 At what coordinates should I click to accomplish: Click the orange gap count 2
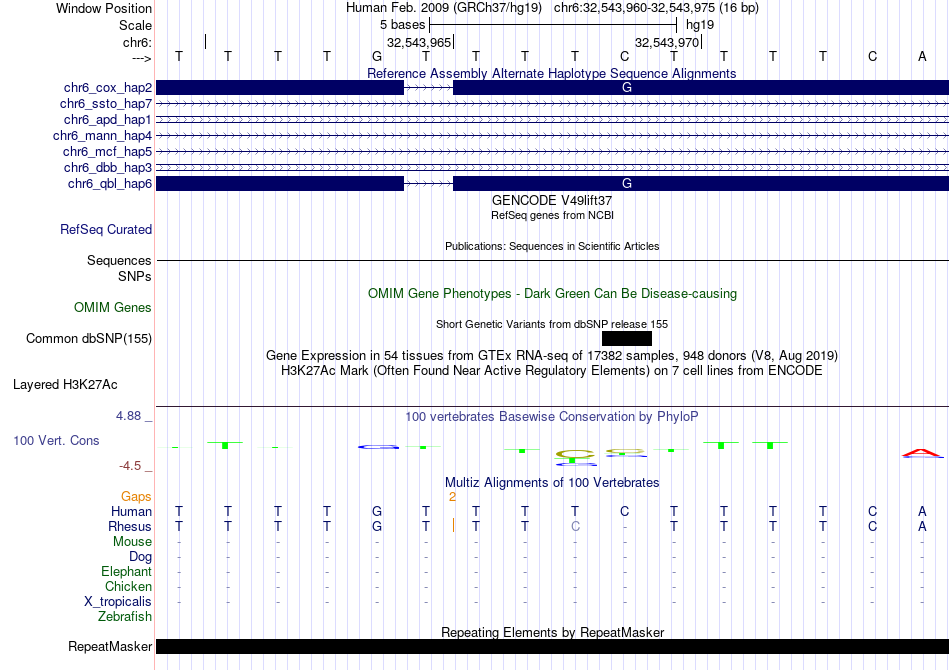(x=452, y=497)
